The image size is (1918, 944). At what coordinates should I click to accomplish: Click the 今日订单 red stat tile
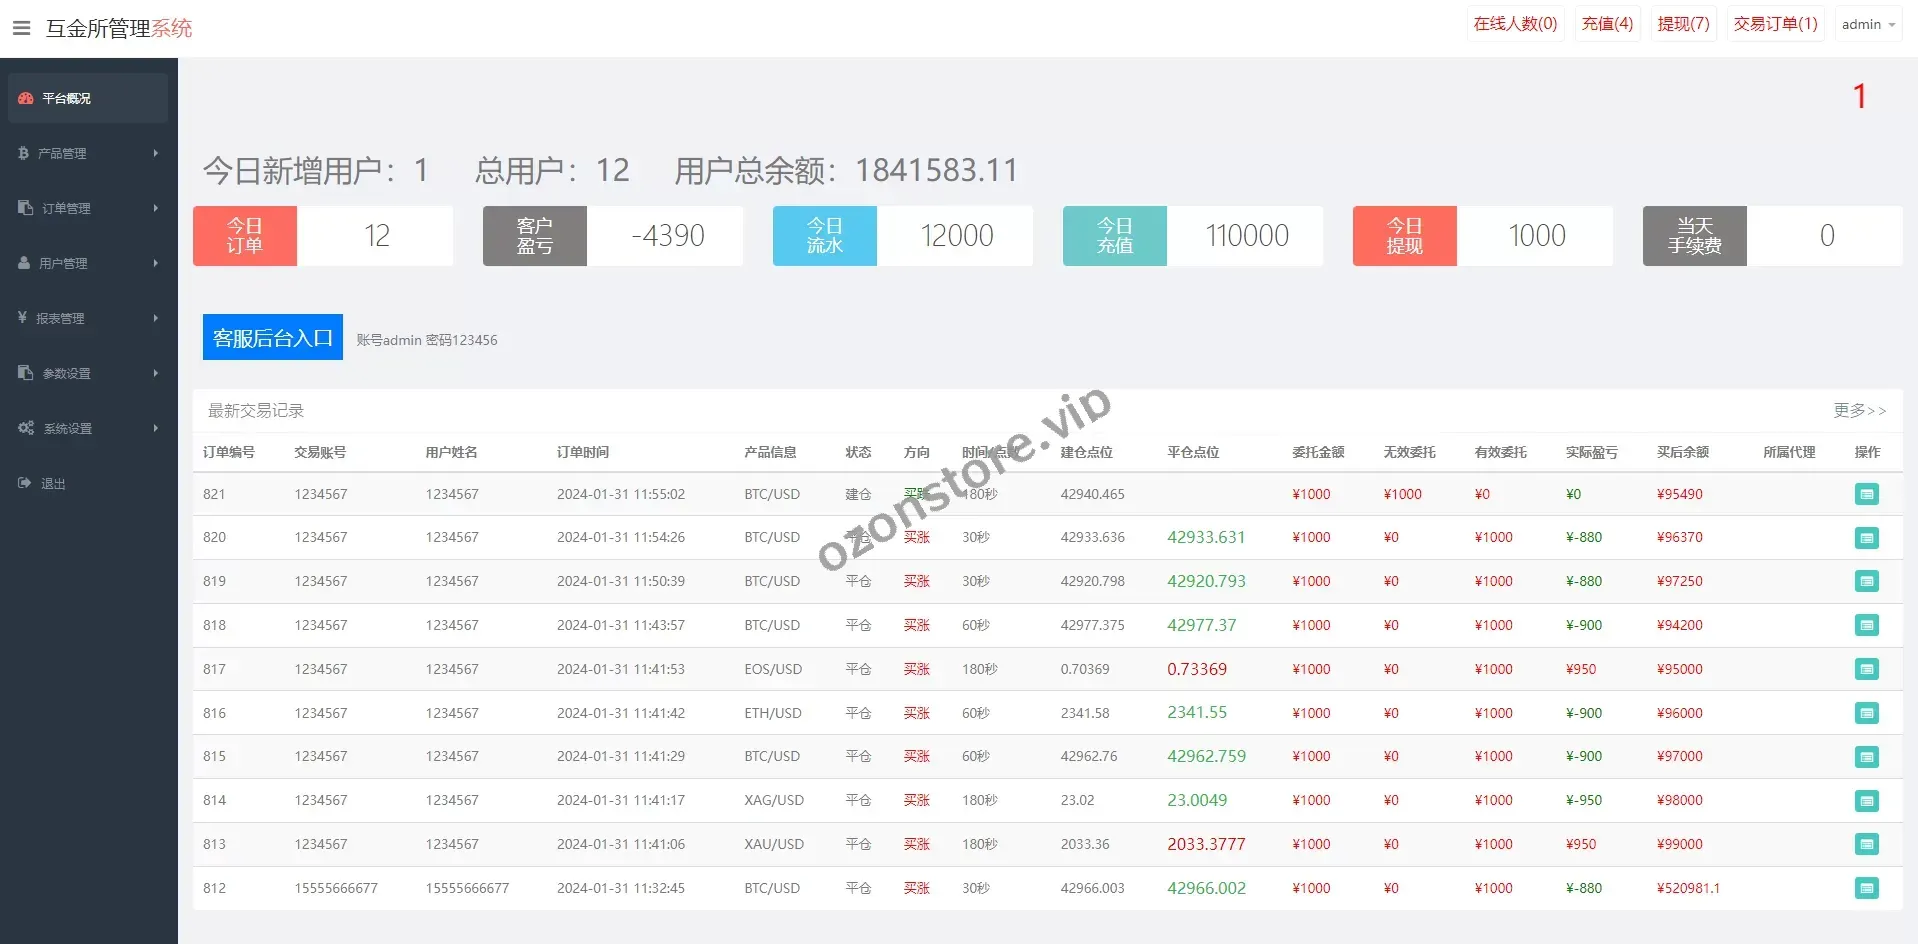coord(245,236)
